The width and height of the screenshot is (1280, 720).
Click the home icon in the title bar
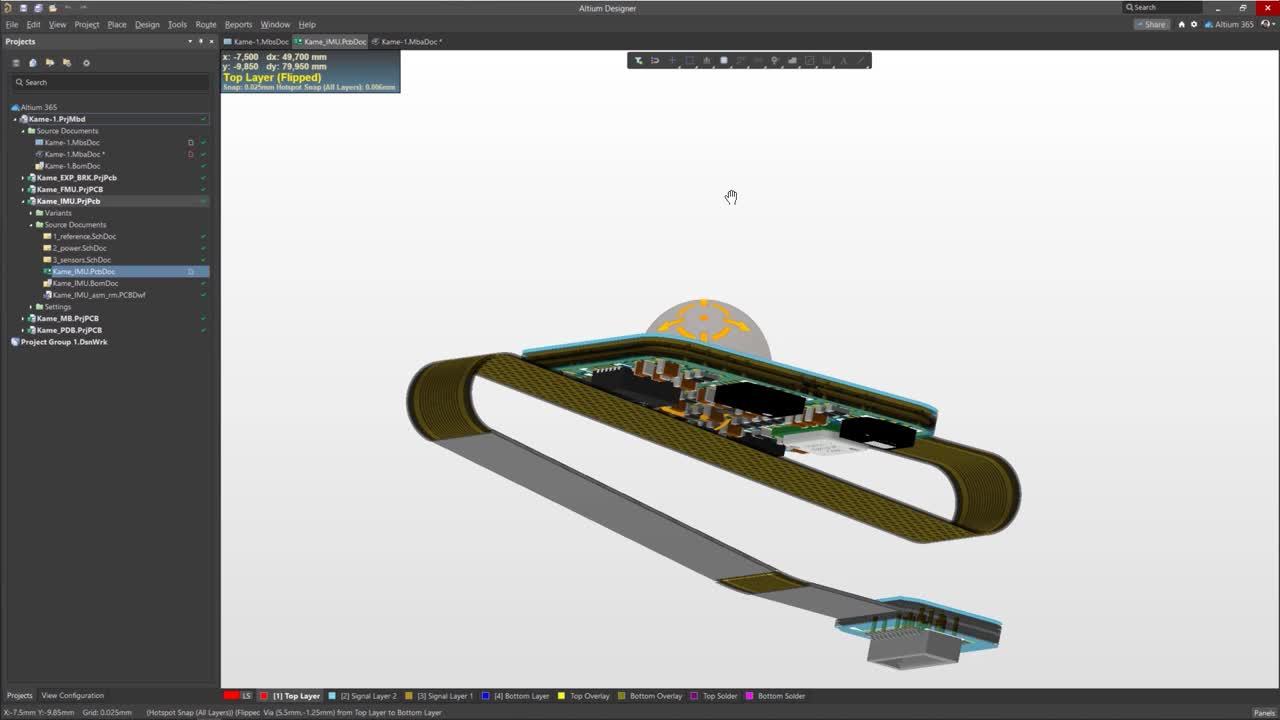point(1181,24)
